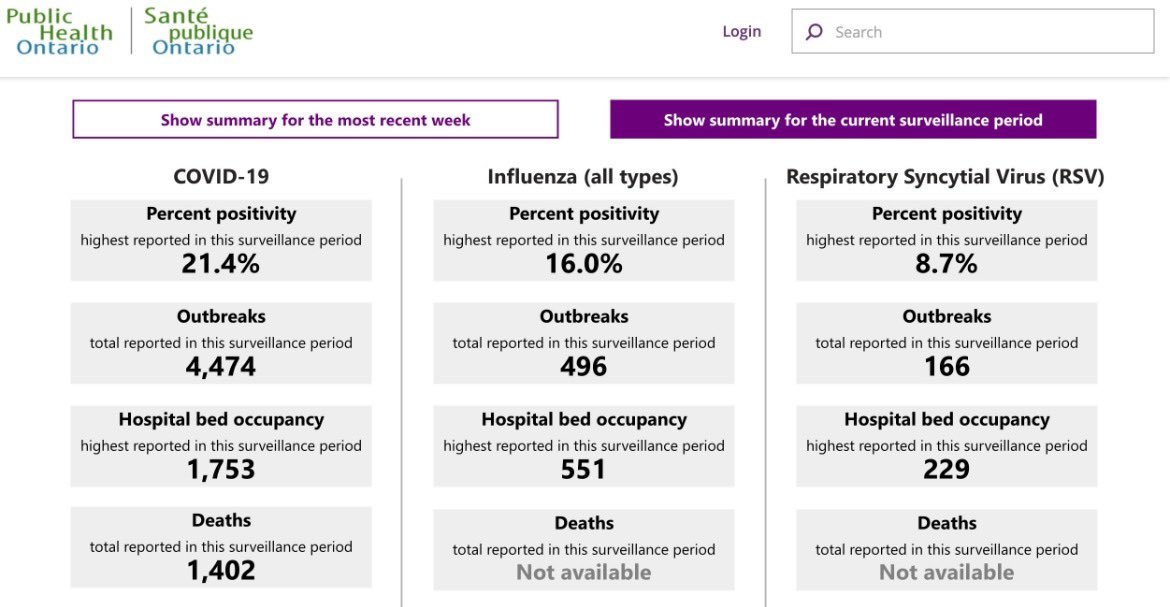Click RSV deaths 'Not available' text

(x=946, y=573)
